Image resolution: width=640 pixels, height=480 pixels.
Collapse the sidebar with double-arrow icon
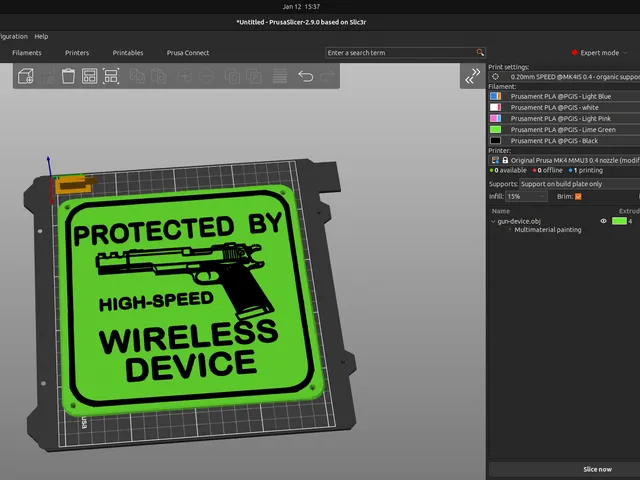coord(473,76)
